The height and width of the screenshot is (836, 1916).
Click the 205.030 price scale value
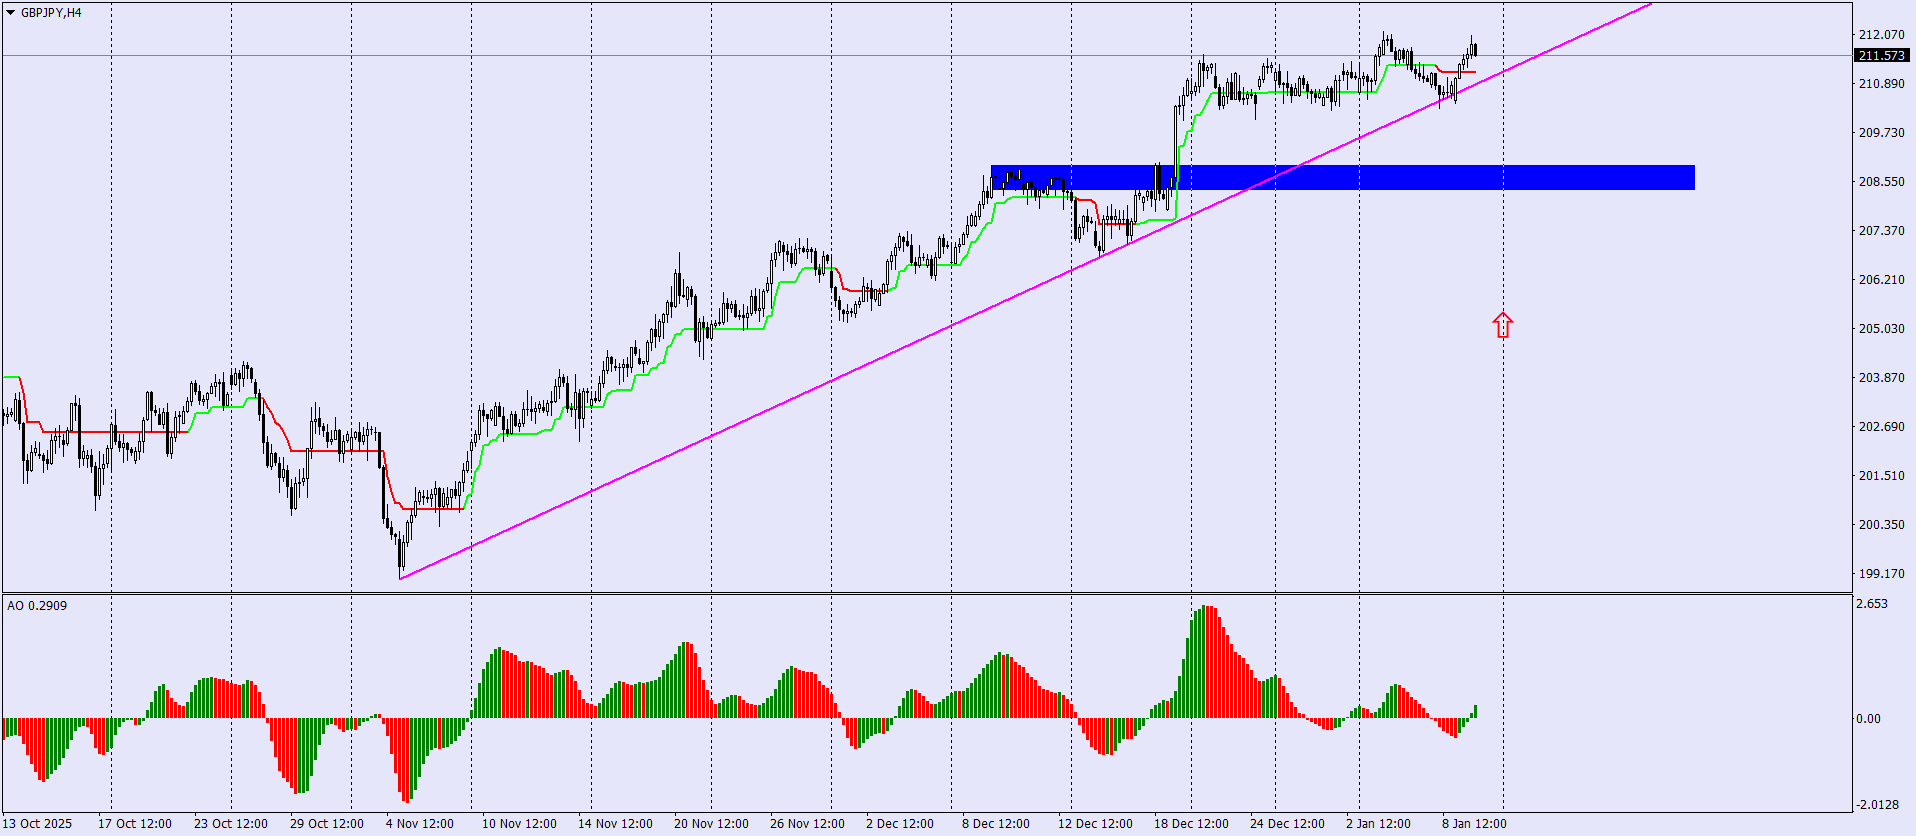pos(1882,329)
